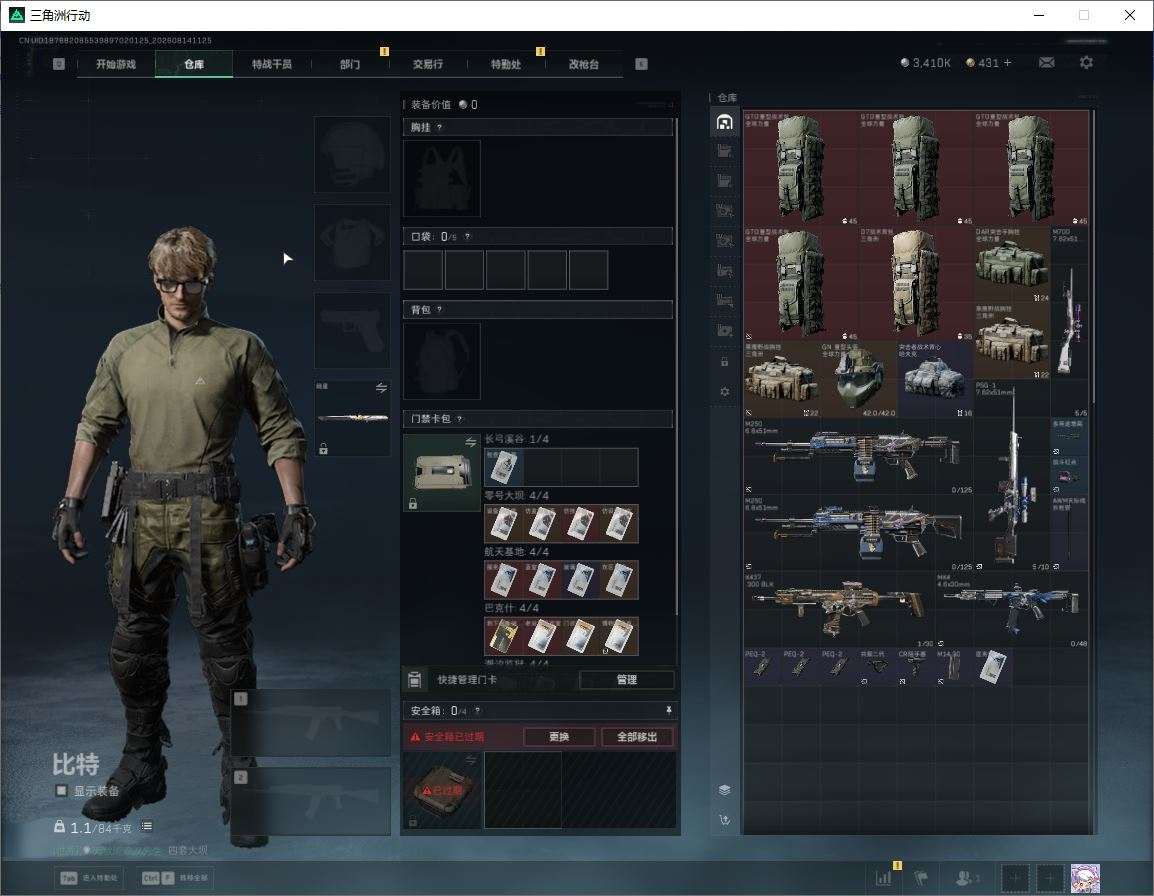This screenshot has width=1154, height=896.
Task: Select the 长弓溪谷 keycard
Action: click(x=504, y=467)
